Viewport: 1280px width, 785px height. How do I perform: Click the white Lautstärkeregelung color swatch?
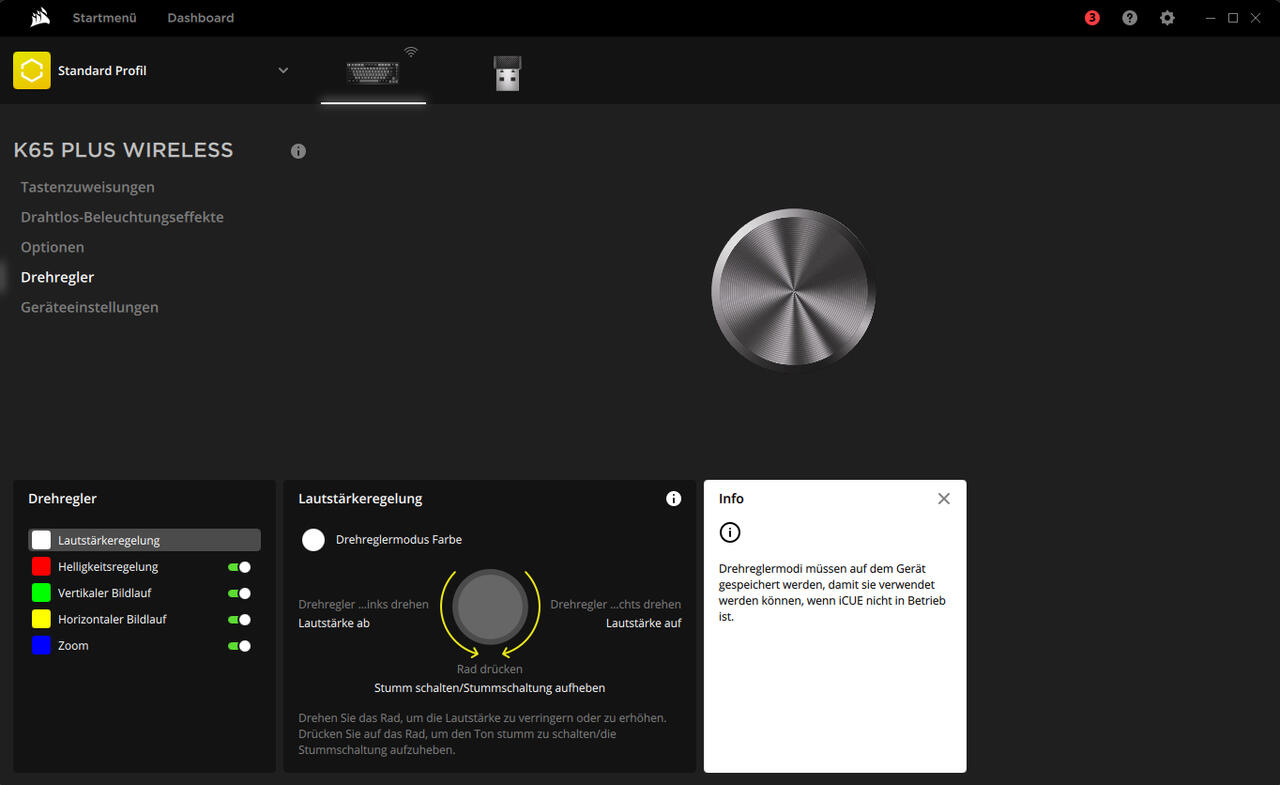click(41, 540)
